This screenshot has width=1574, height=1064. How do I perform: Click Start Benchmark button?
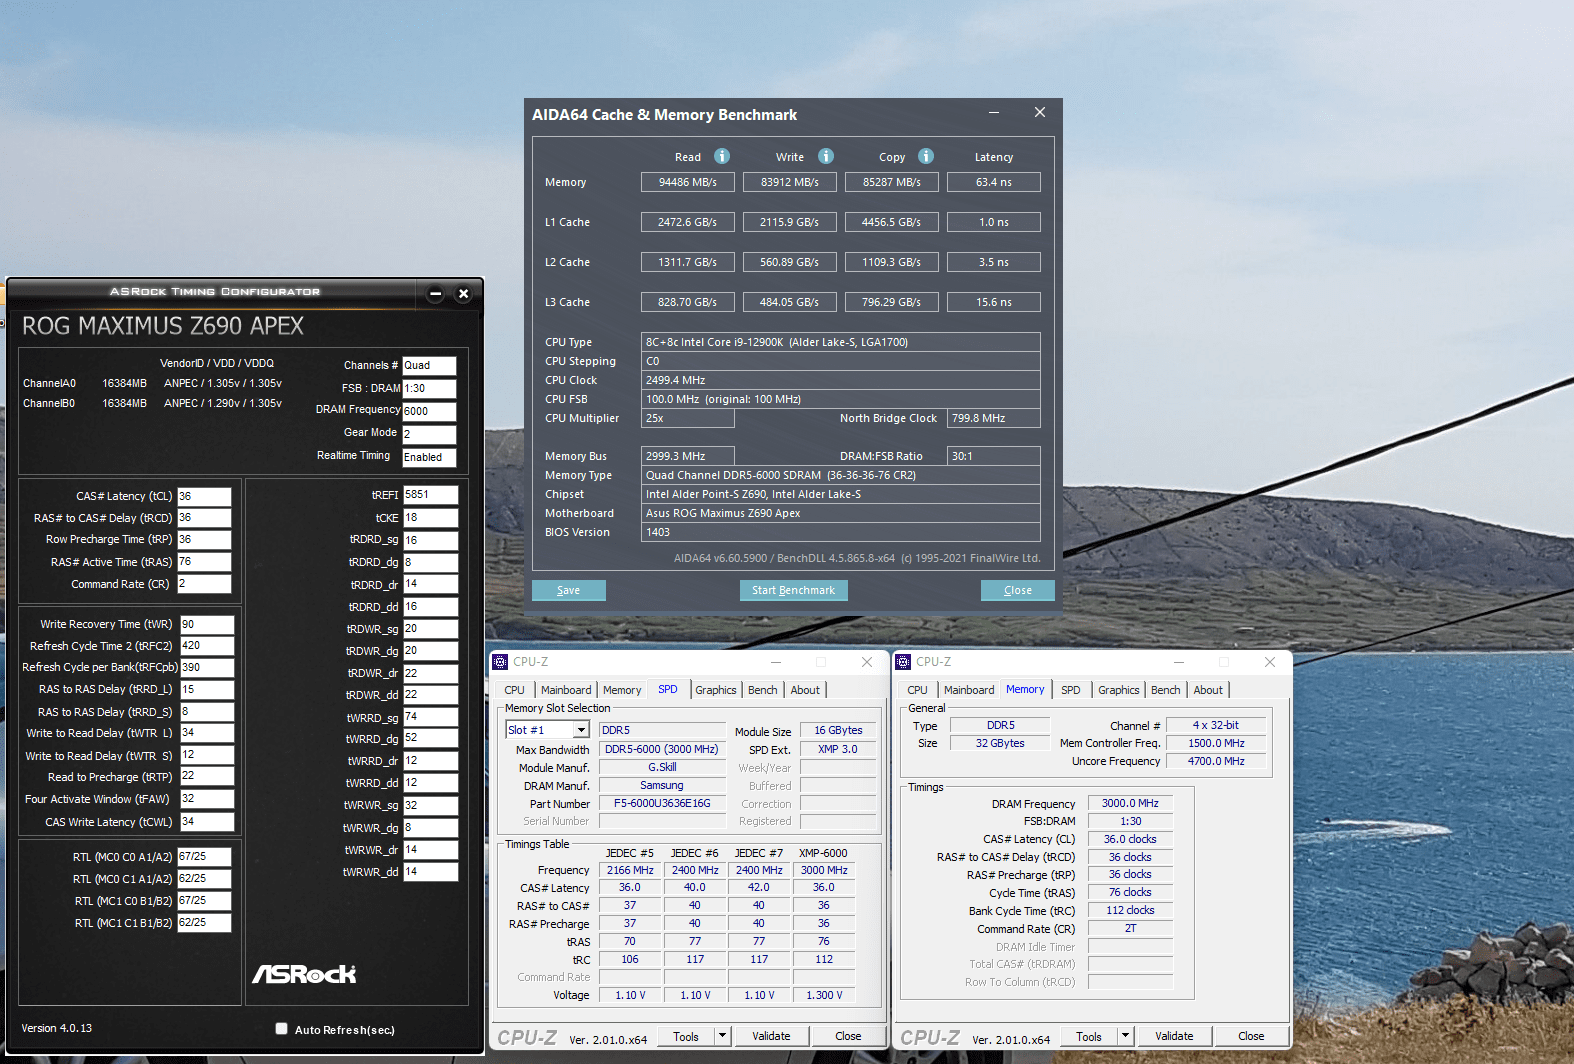point(794,590)
